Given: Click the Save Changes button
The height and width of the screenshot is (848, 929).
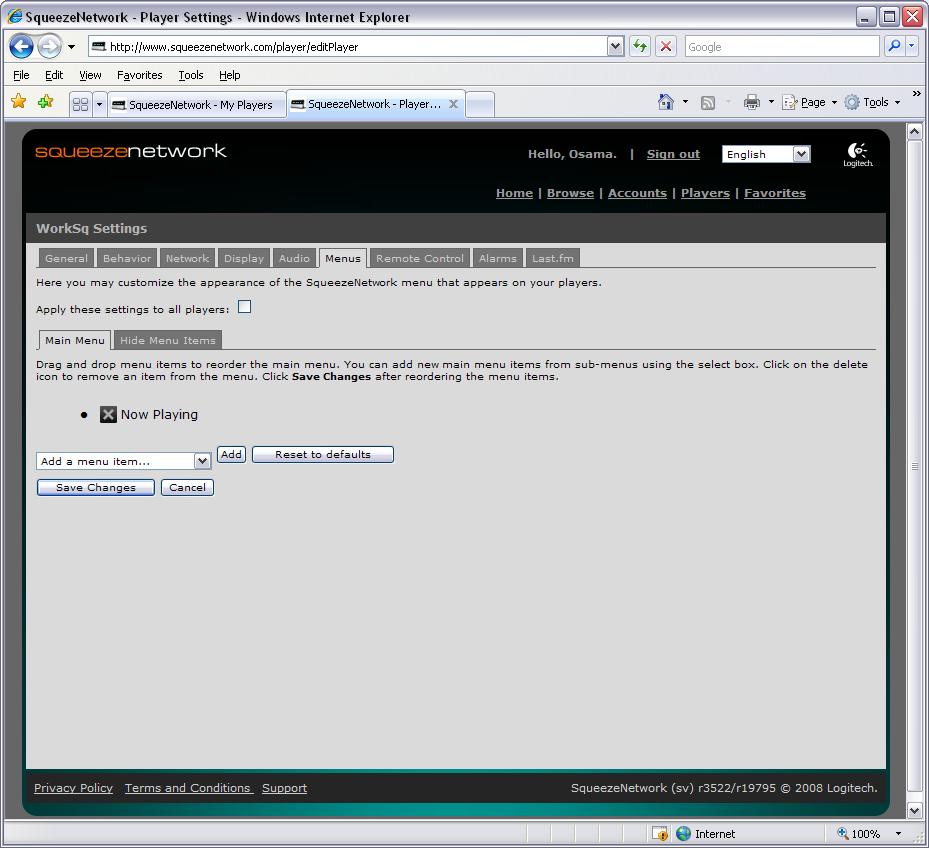Looking at the screenshot, I should 96,488.
